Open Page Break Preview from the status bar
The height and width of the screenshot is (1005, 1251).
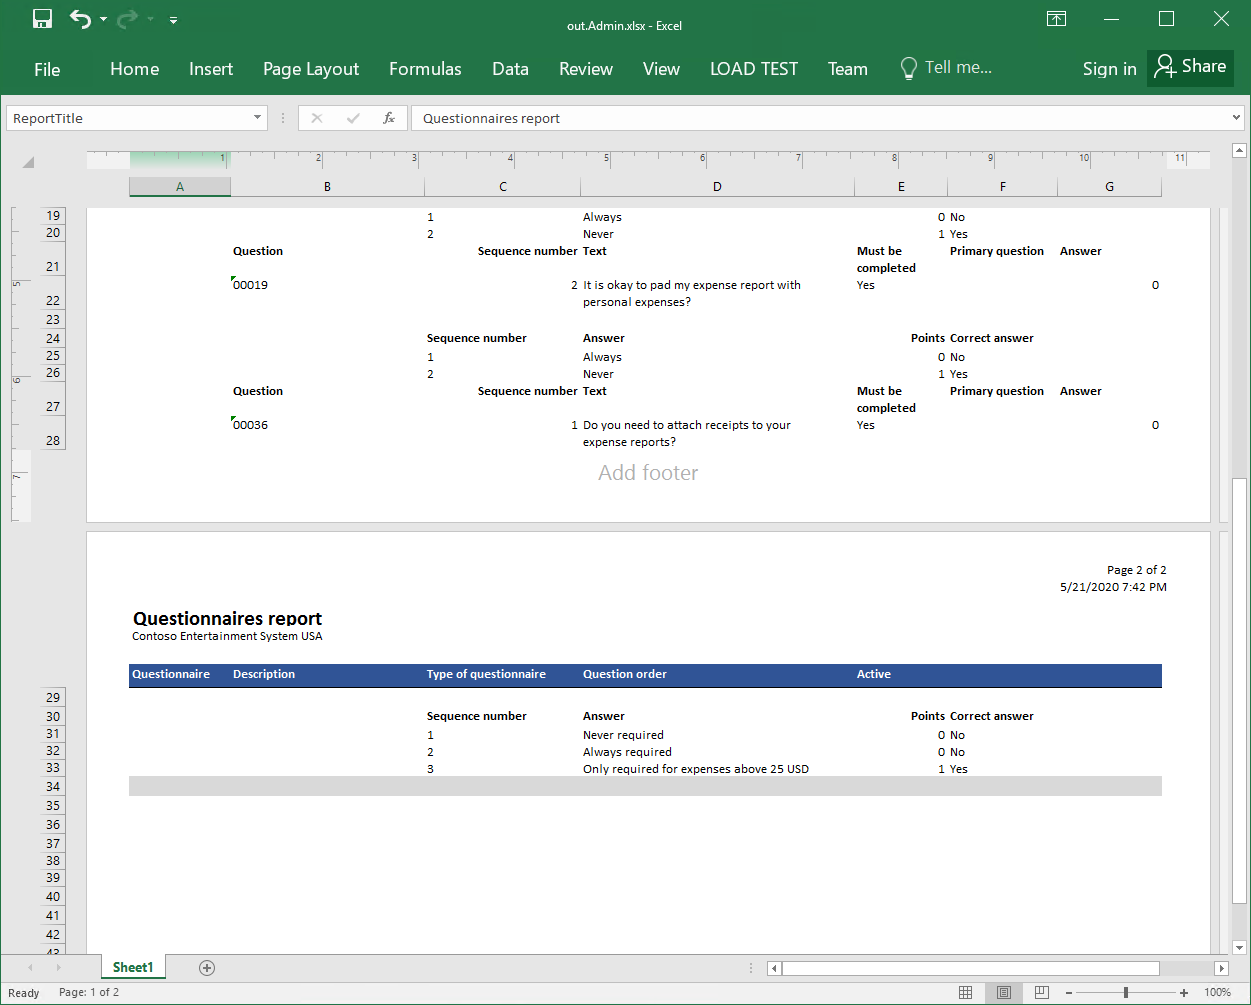coord(1042,992)
